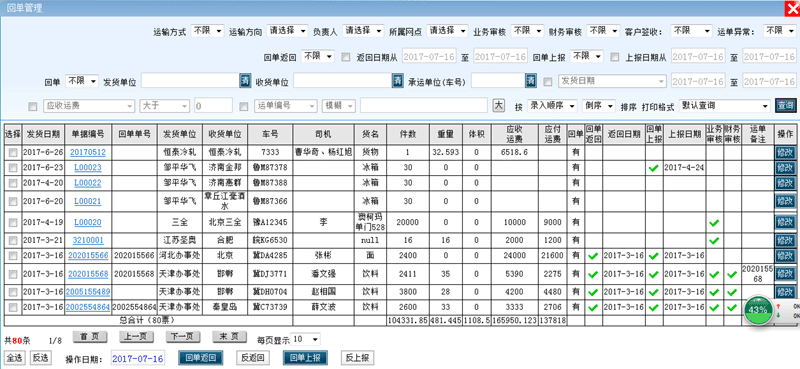Click the blue 回单上报 action button
This screenshot has height=369, width=800.
305,358
